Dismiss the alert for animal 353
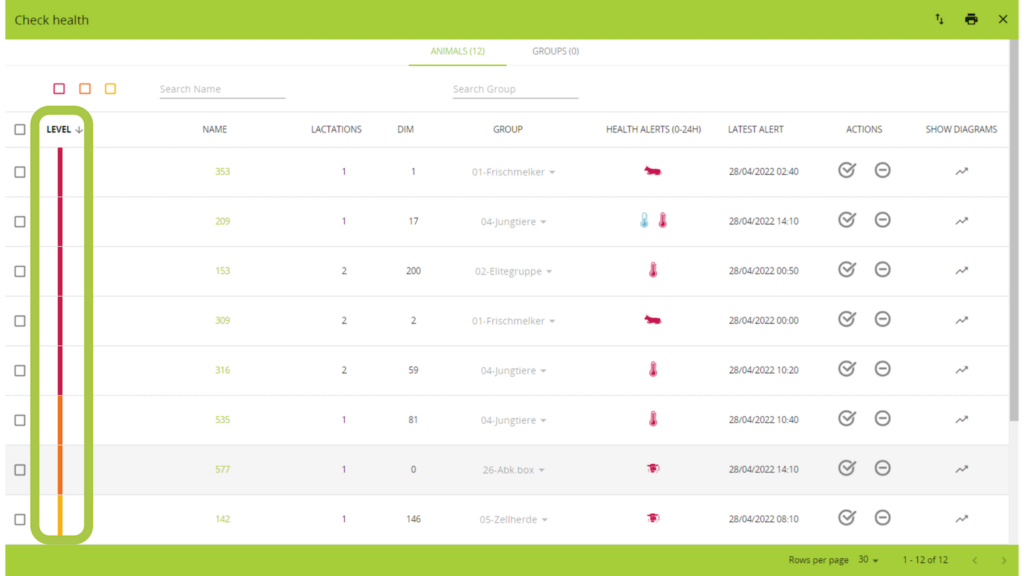The width and height of the screenshot is (1024, 576). (x=882, y=170)
